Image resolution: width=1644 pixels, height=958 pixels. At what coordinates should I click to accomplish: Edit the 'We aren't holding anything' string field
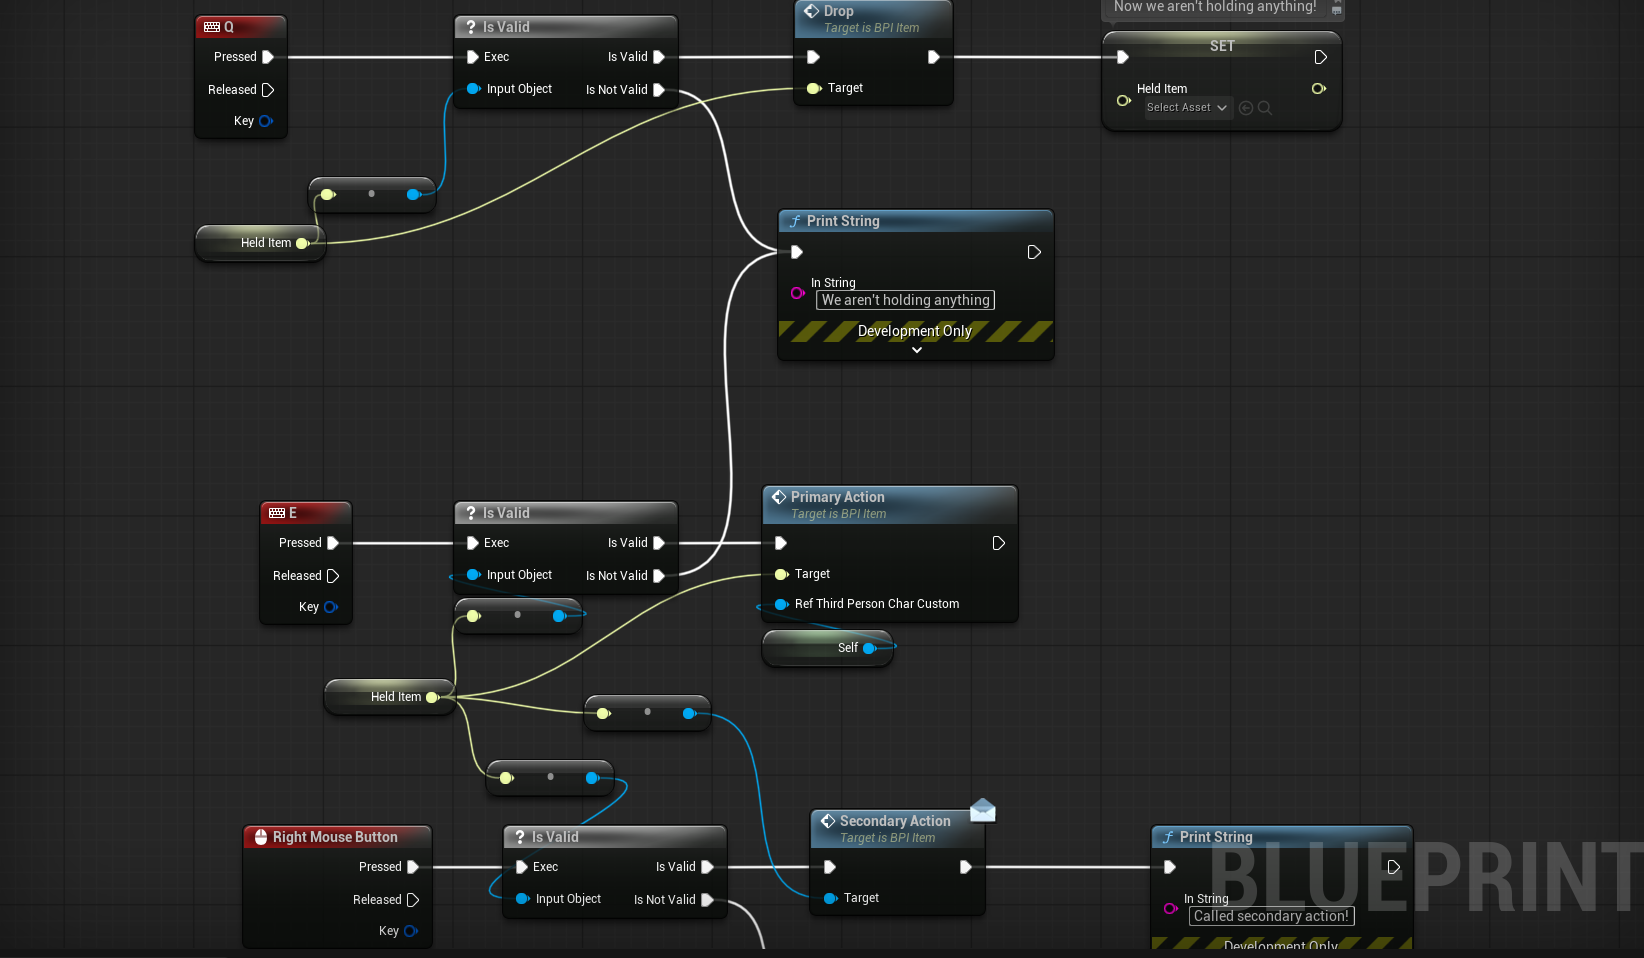click(x=906, y=300)
